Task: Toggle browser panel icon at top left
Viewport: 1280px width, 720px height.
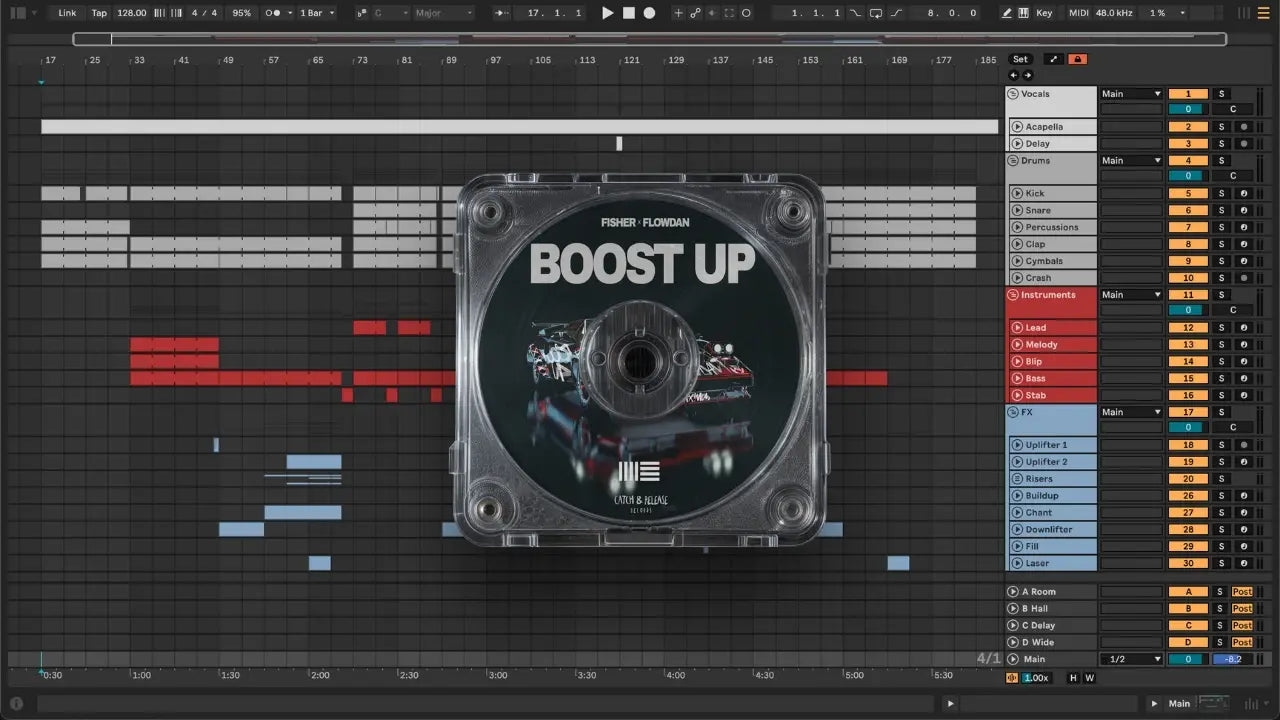Action: coord(17,13)
